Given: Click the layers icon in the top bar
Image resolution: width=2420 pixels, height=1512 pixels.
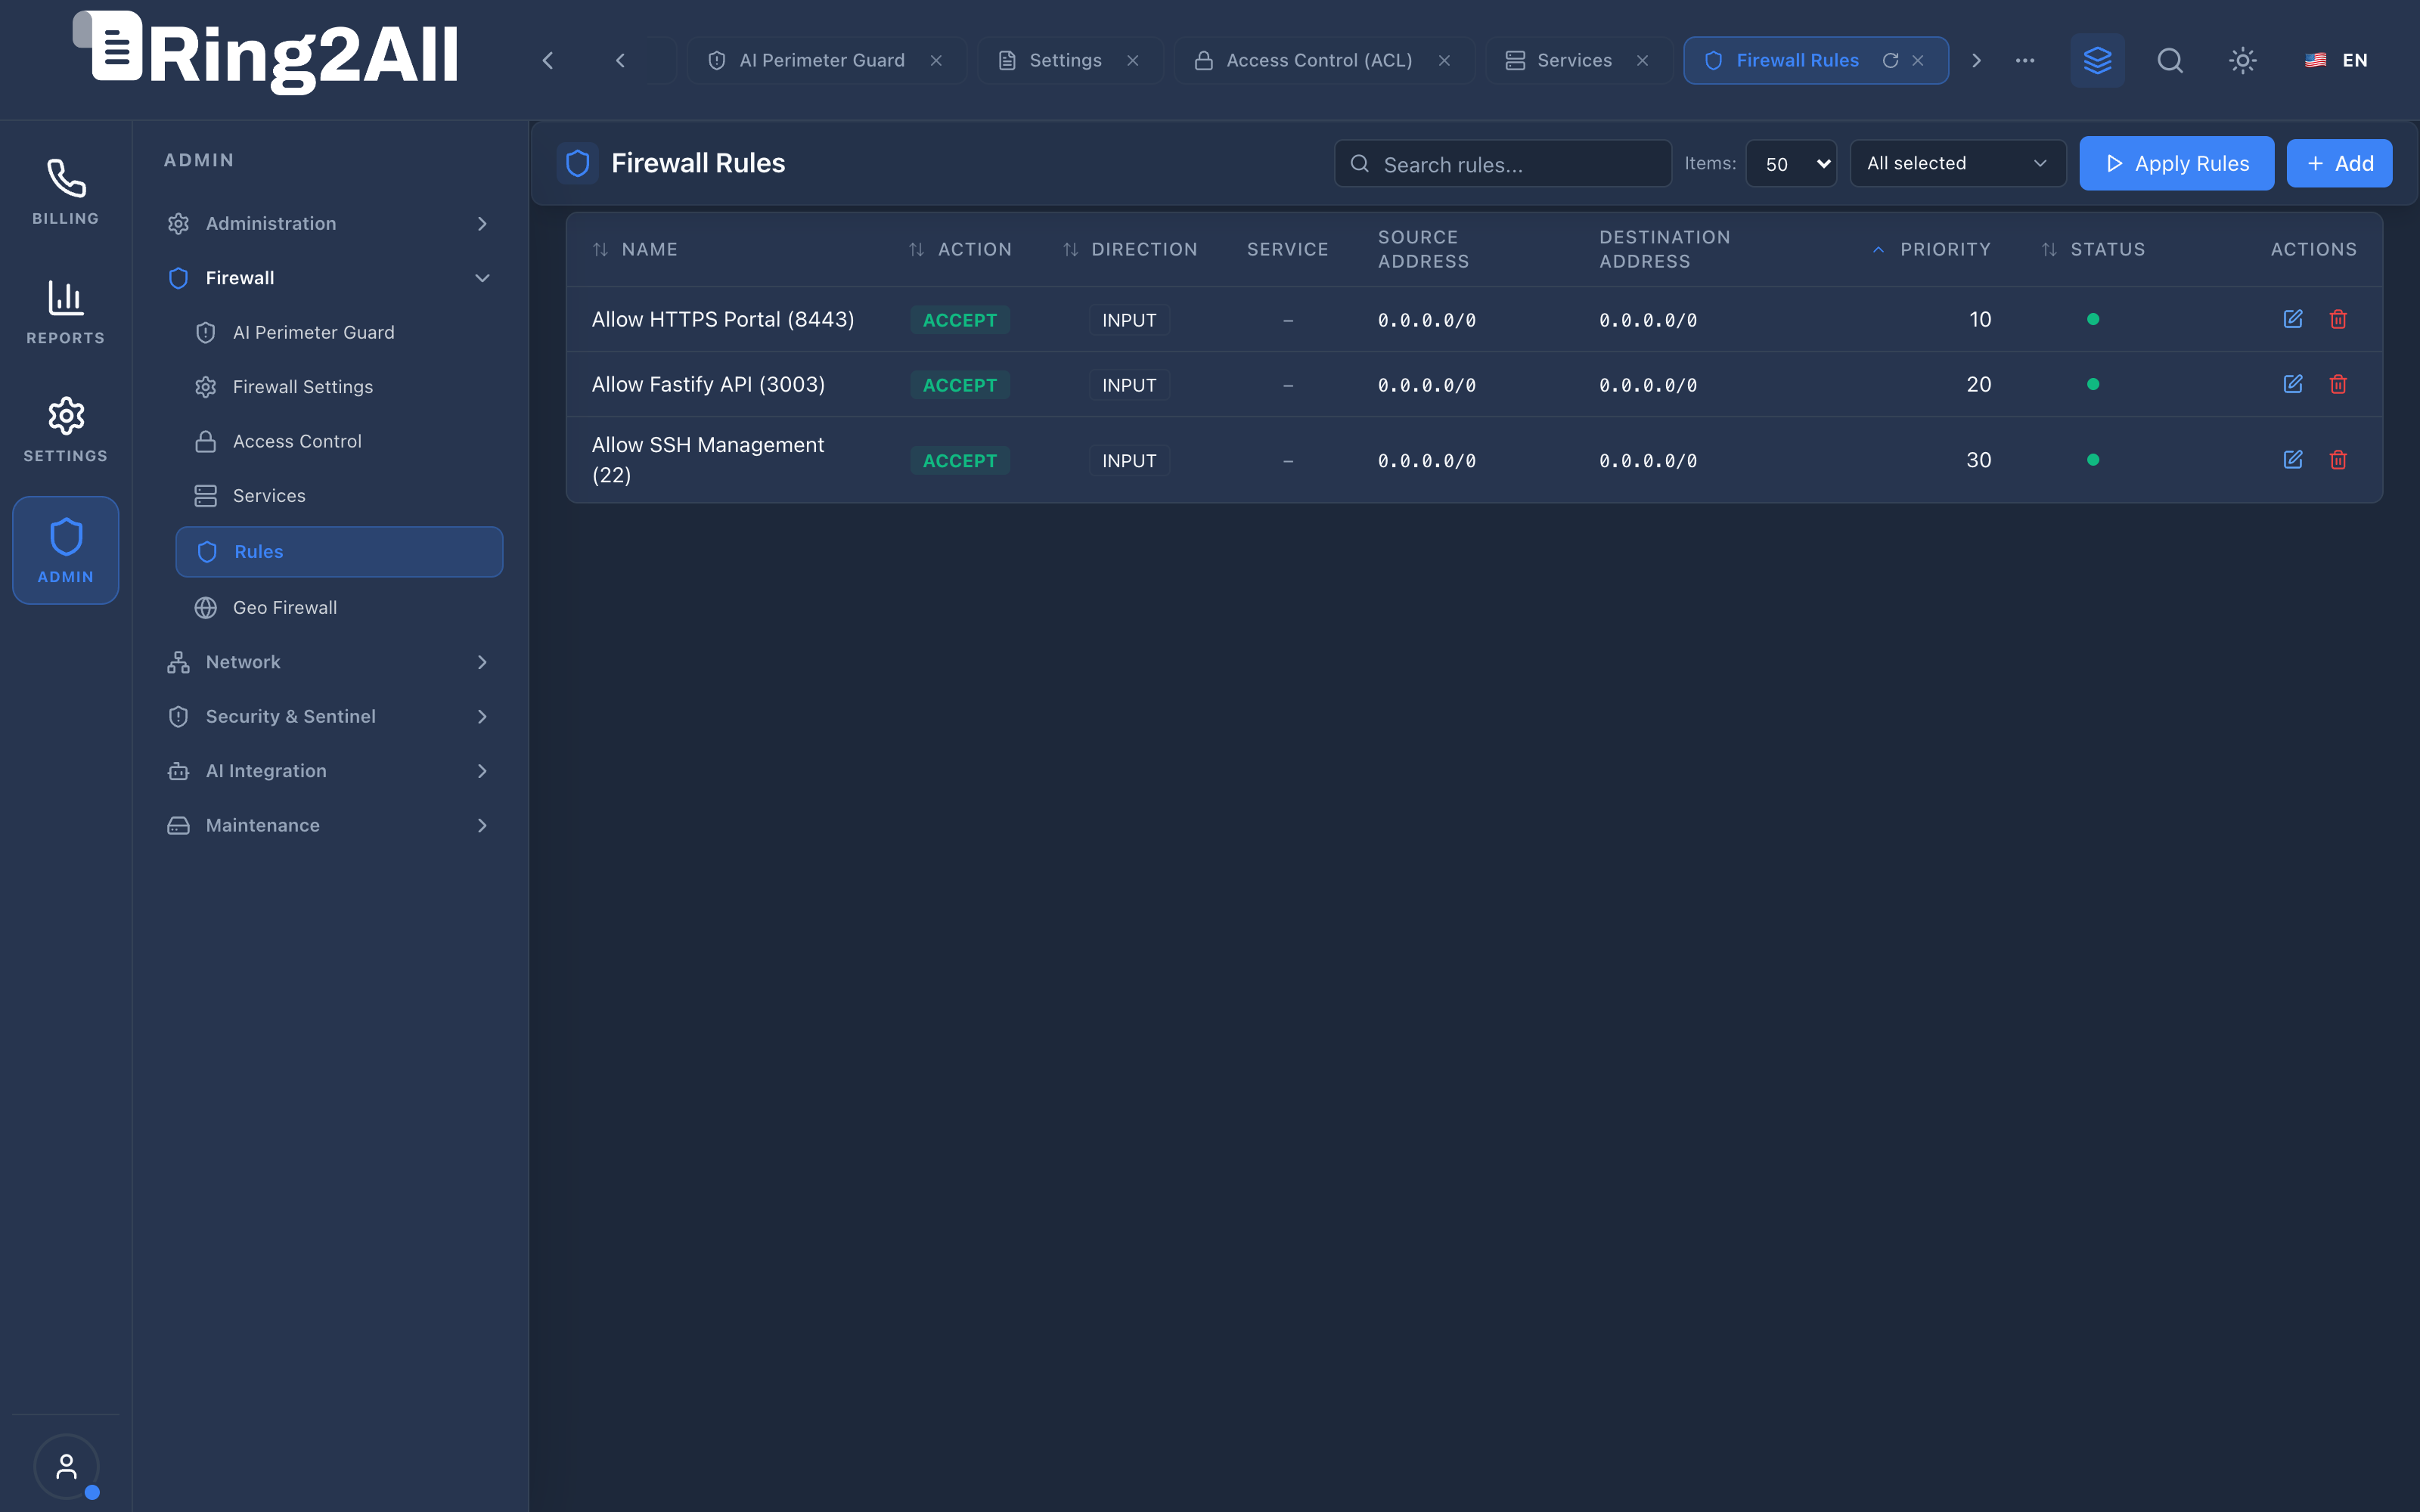Looking at the screenshot, I should pos(2097,60).
